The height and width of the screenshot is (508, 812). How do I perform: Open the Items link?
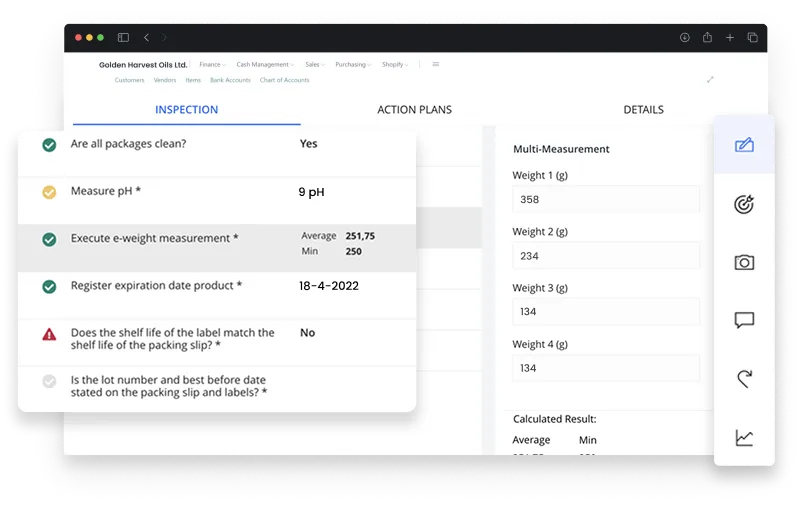(x=193, y=80)
